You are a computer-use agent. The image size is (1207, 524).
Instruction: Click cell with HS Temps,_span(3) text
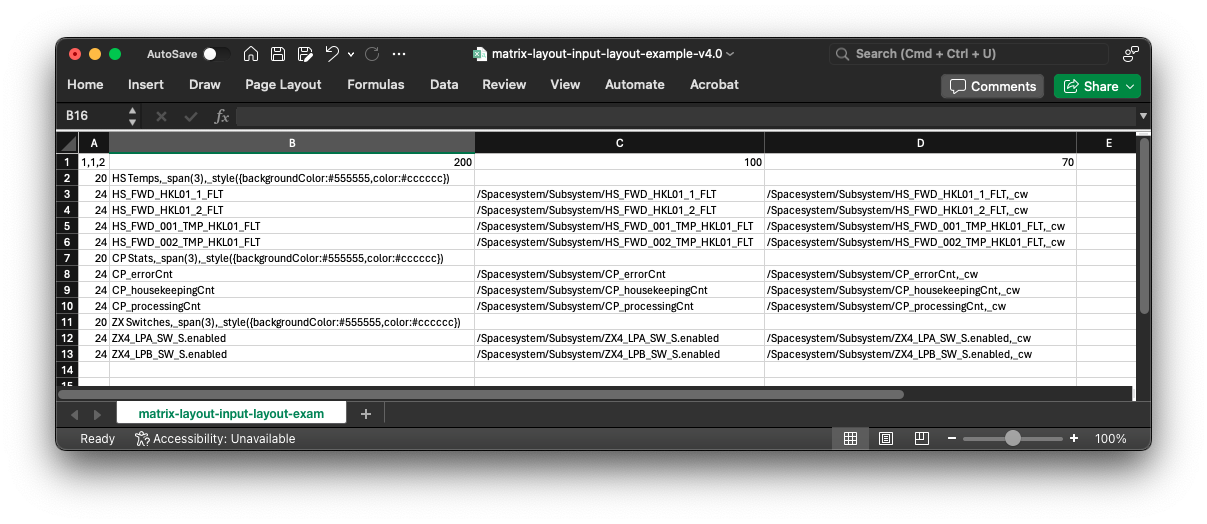[292, 178]
